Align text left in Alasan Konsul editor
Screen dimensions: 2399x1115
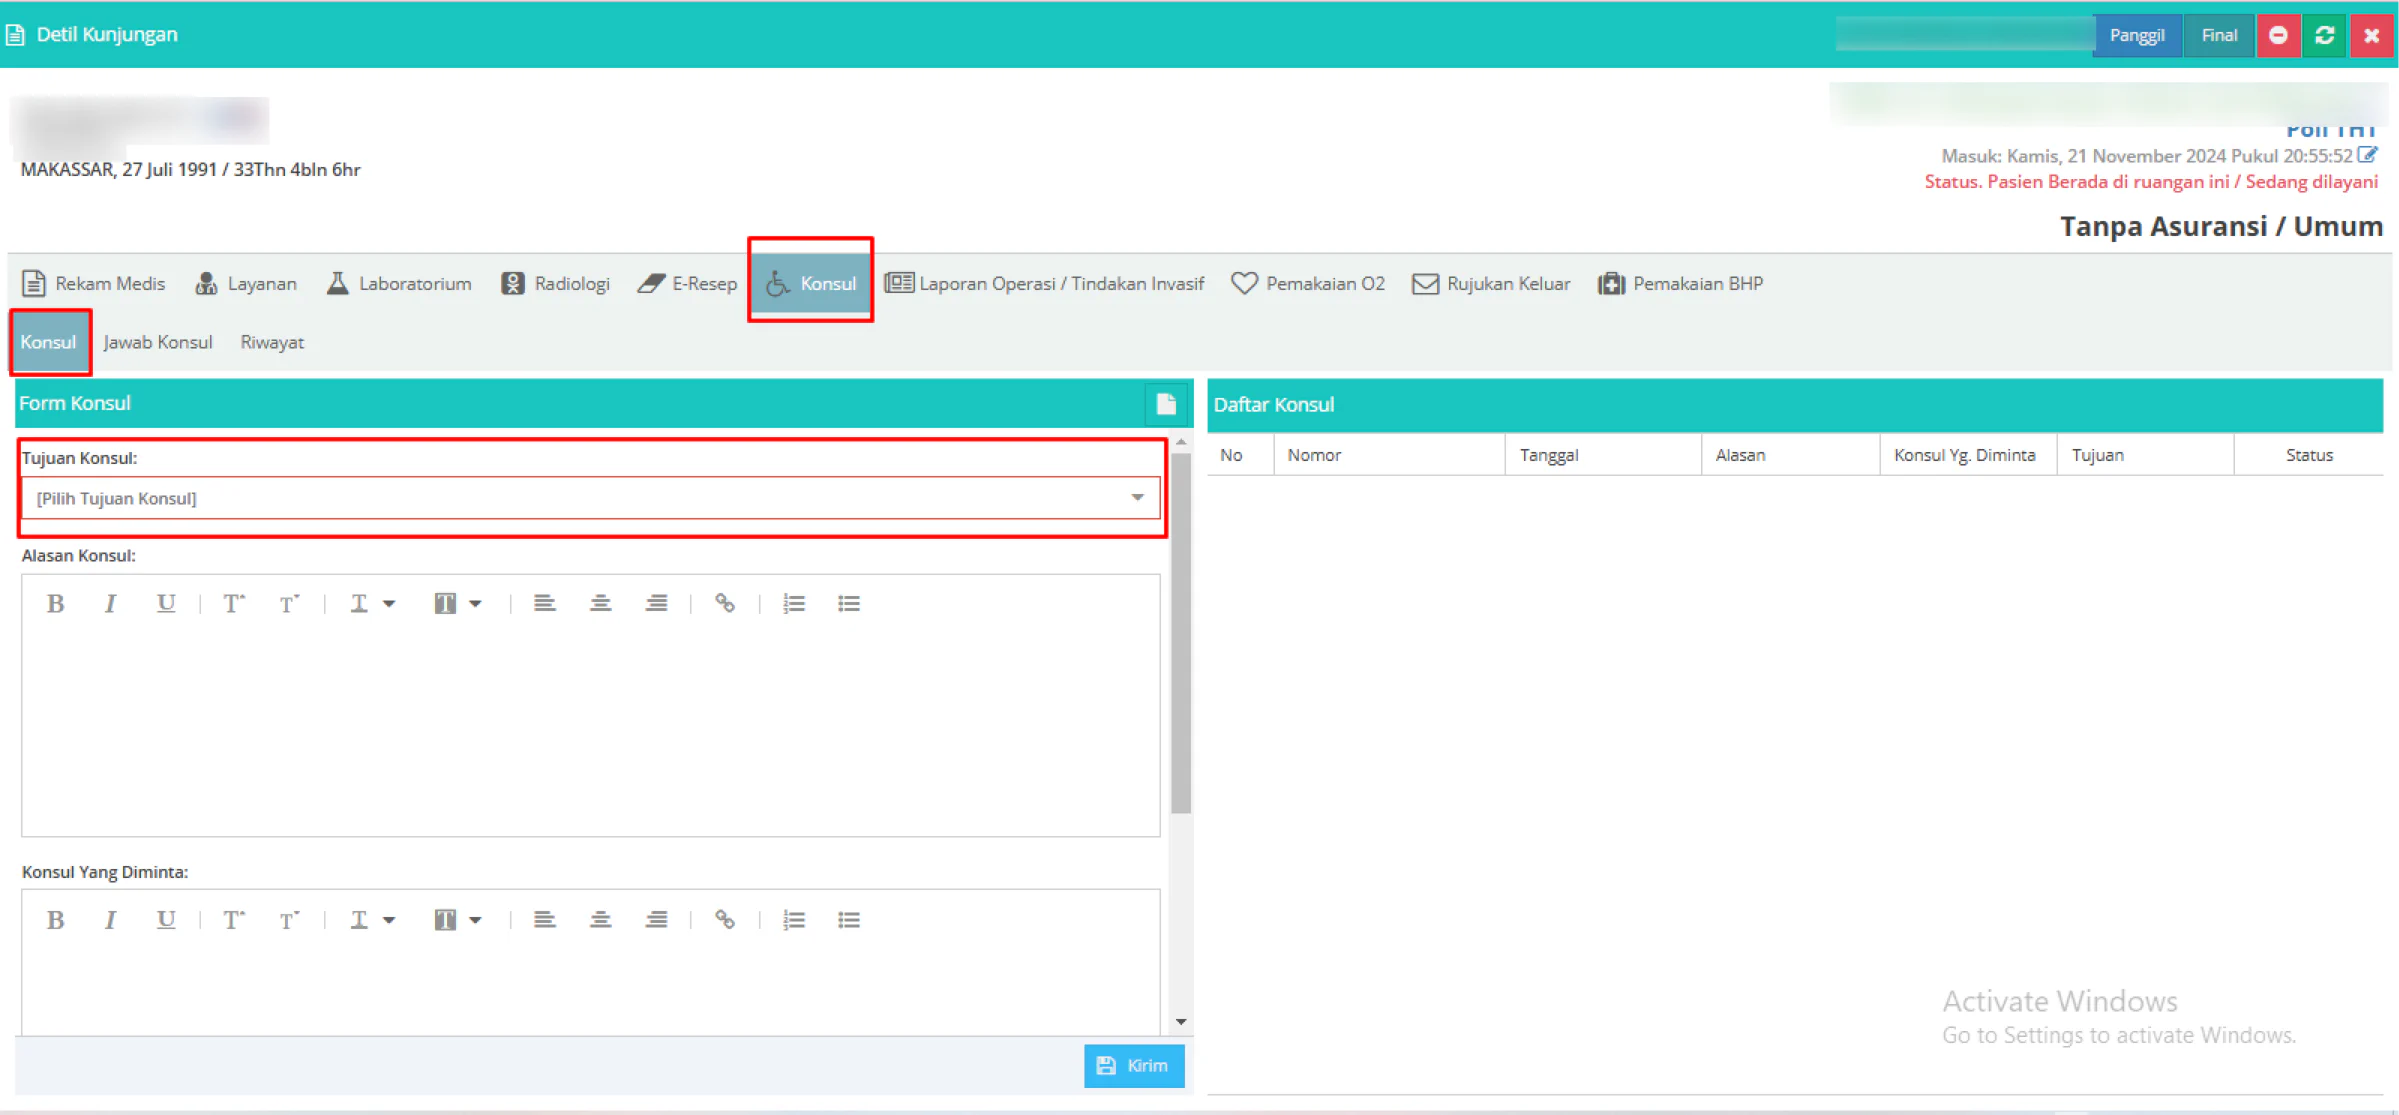544,603
